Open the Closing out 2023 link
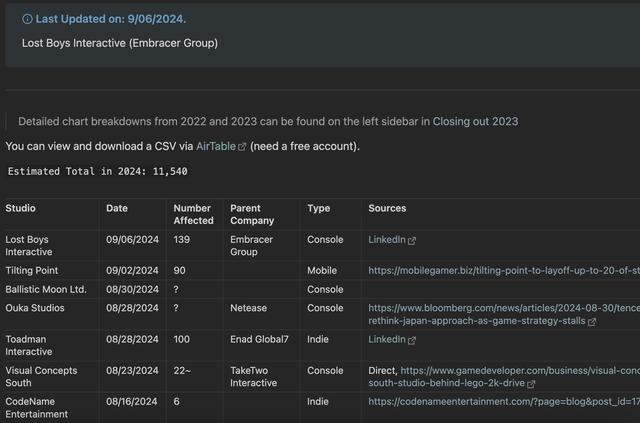640x423 pixels. (475, 121)
